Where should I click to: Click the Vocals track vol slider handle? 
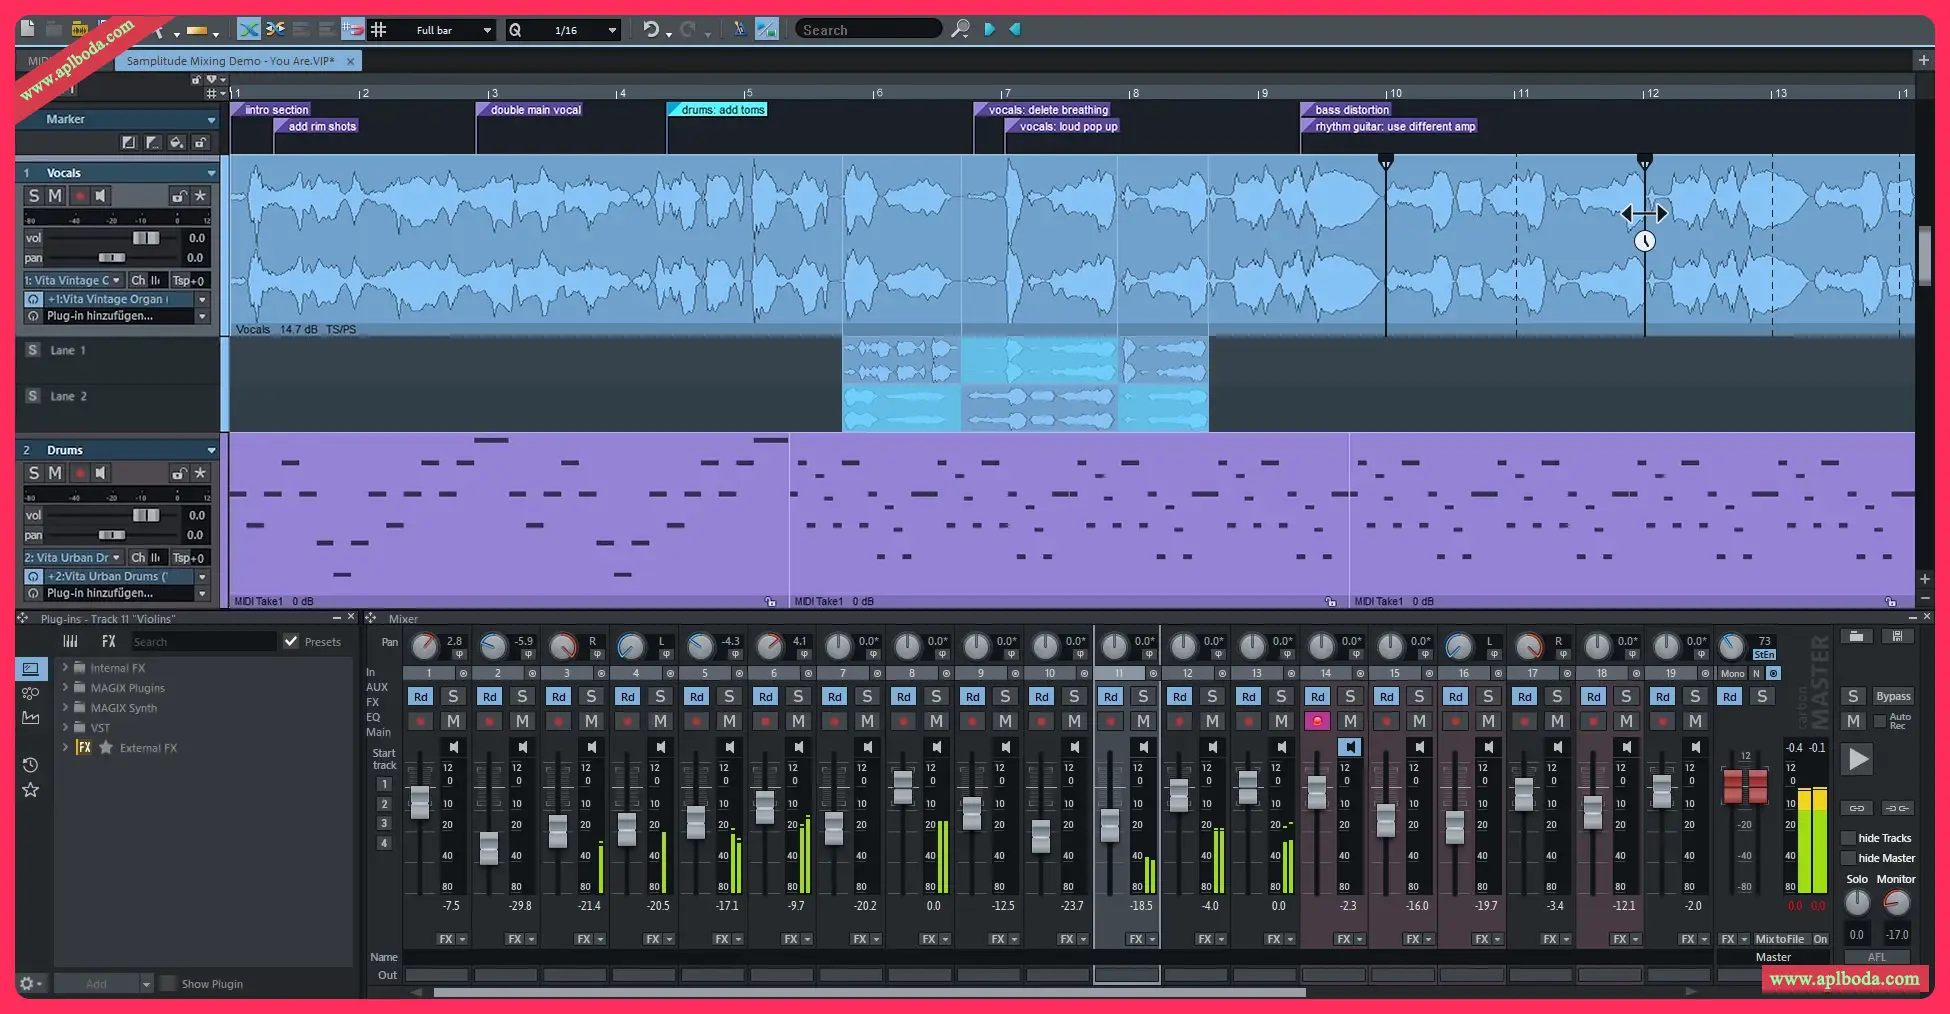[x=146, y=238]
